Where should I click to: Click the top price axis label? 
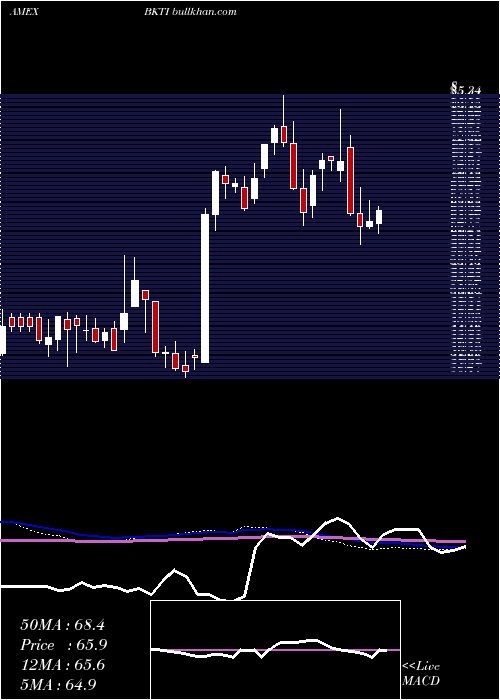[x=466, y=89]
